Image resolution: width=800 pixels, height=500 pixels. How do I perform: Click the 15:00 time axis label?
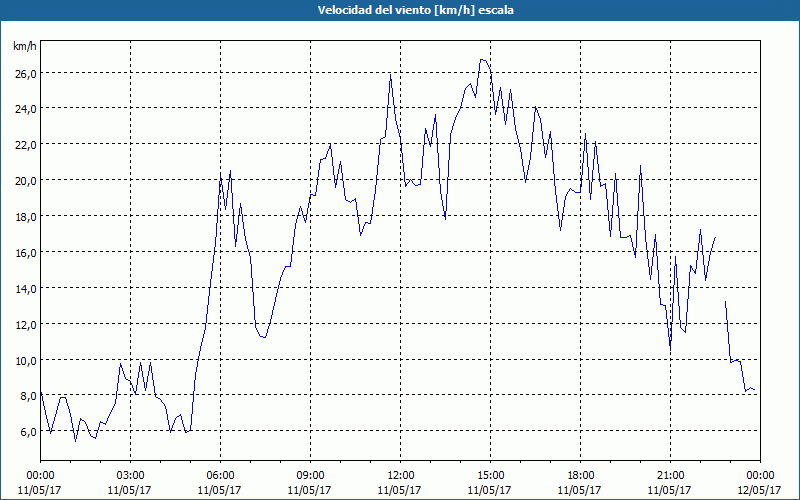pyautogui.click(x=490, y=476)
